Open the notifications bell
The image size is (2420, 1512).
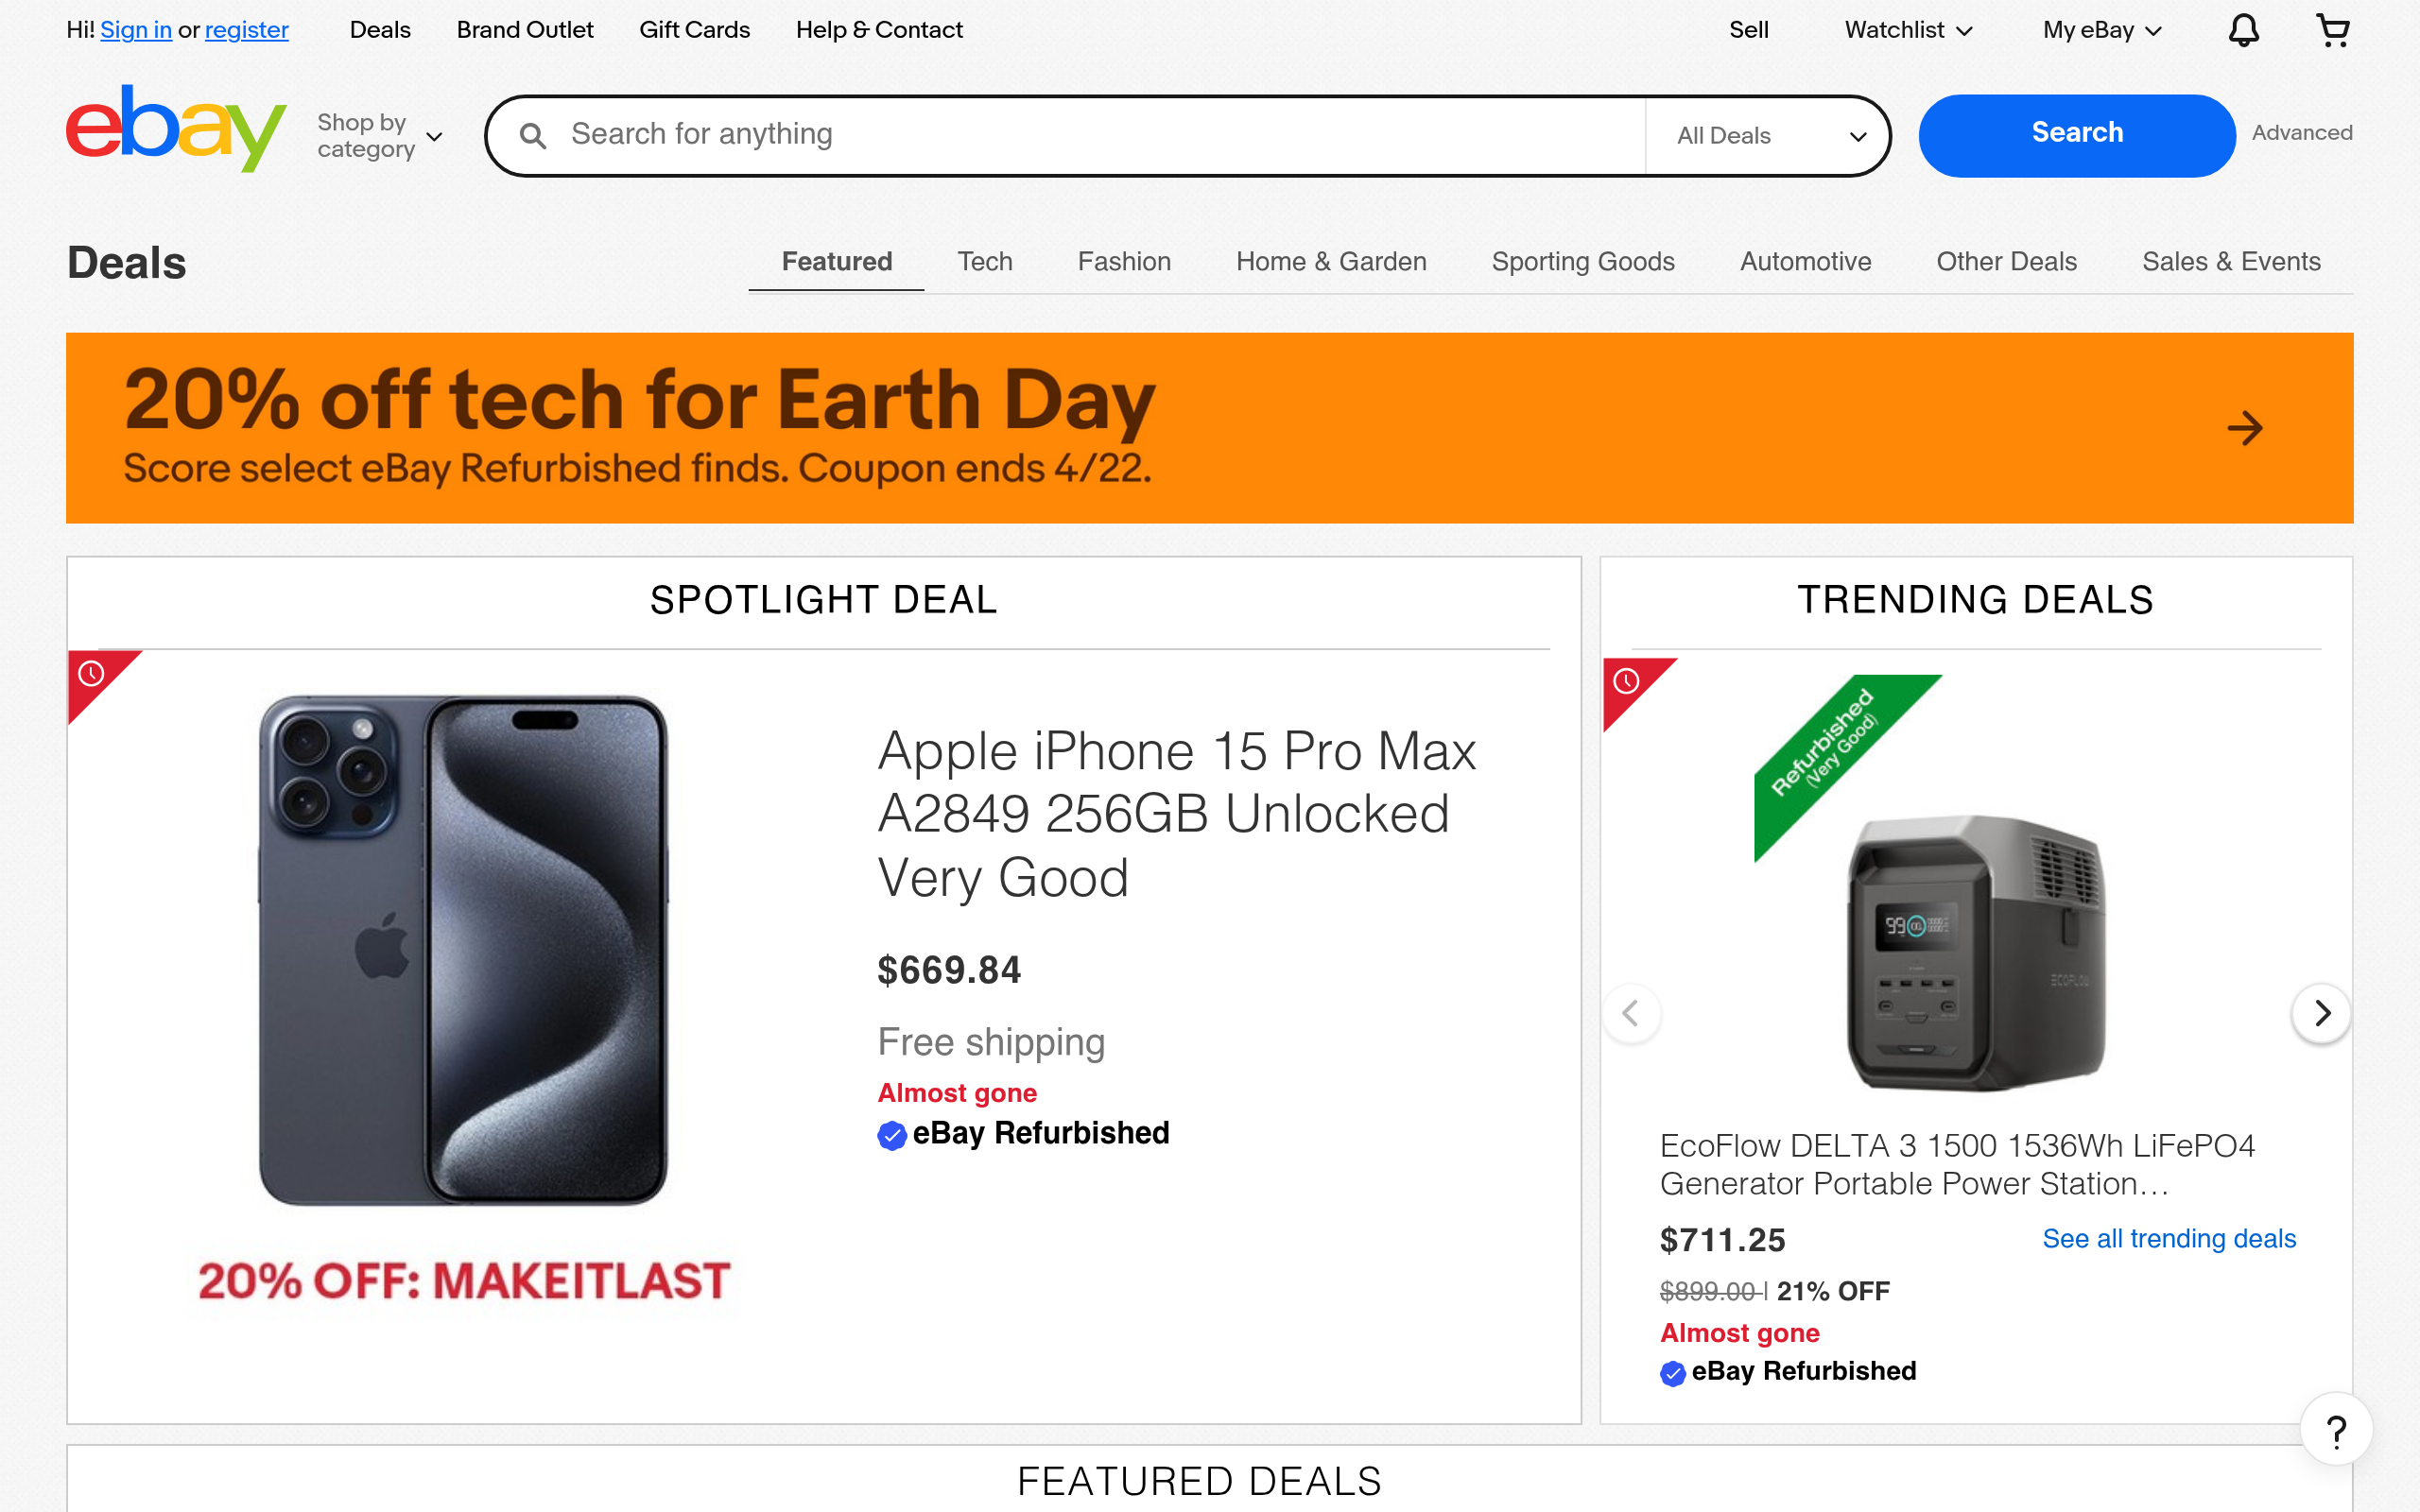point(2243,30)
